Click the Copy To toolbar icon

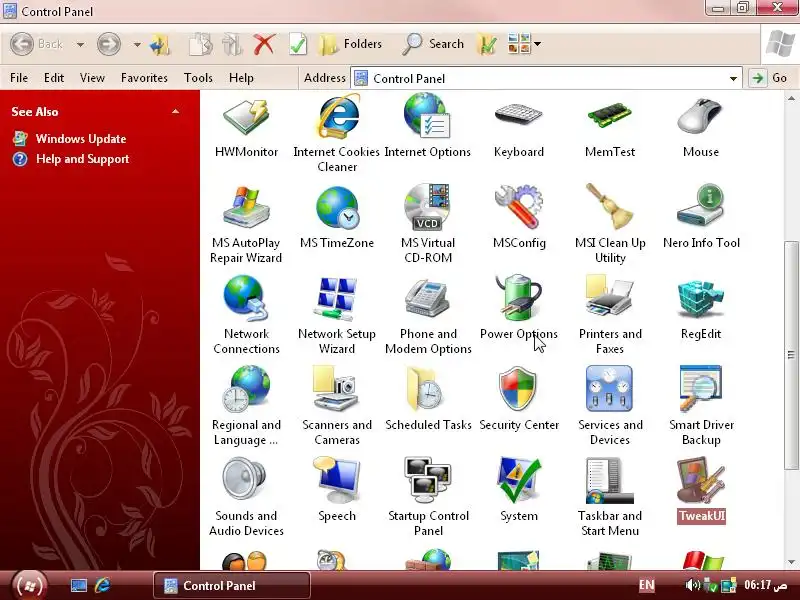[x=201, y=44]
